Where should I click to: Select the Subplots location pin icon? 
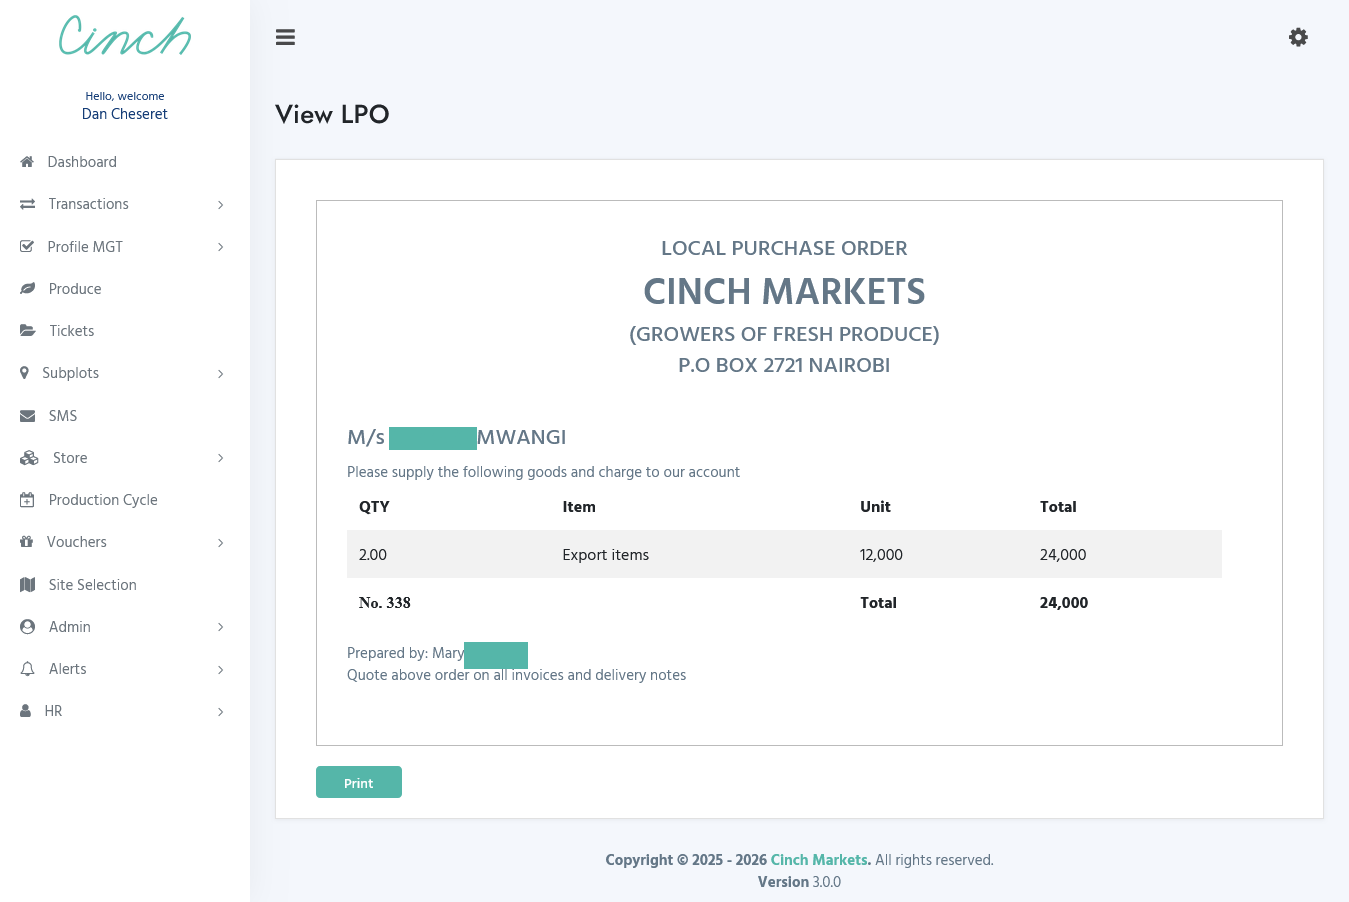coord(26,373)
